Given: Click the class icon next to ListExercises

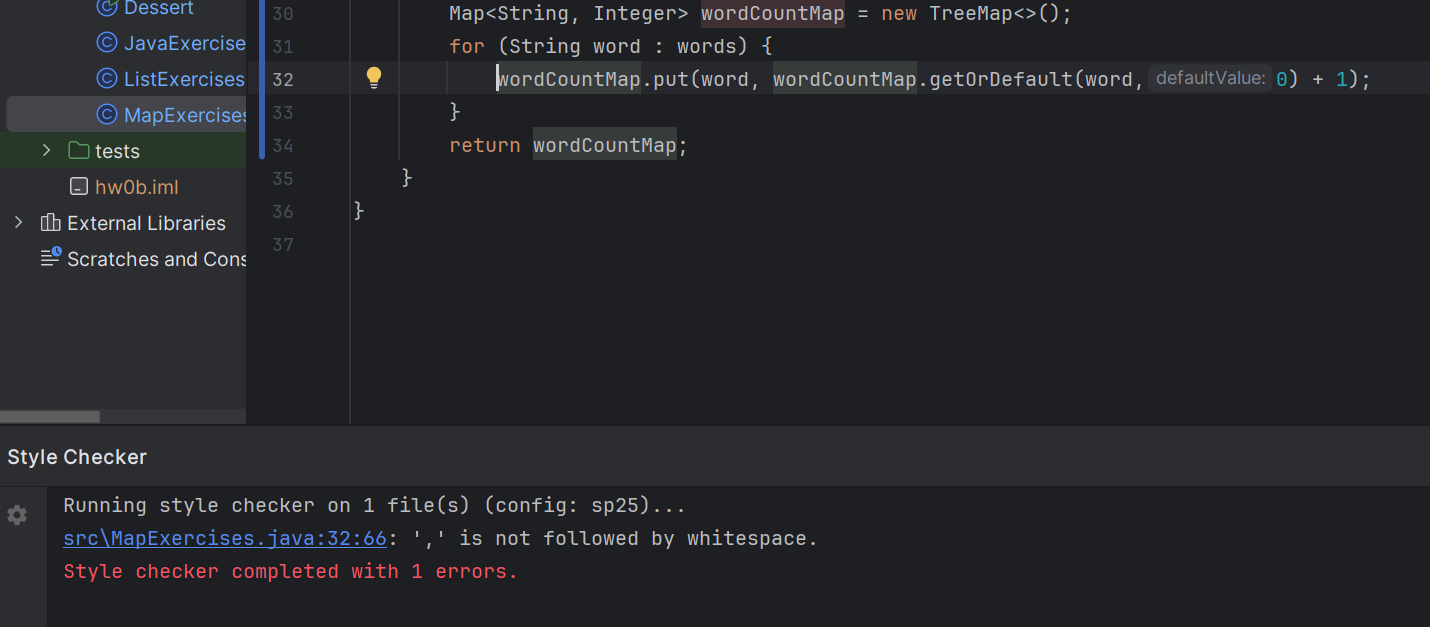Looking at the screenshot, I should pyautogui.click(x=107, y=78).
